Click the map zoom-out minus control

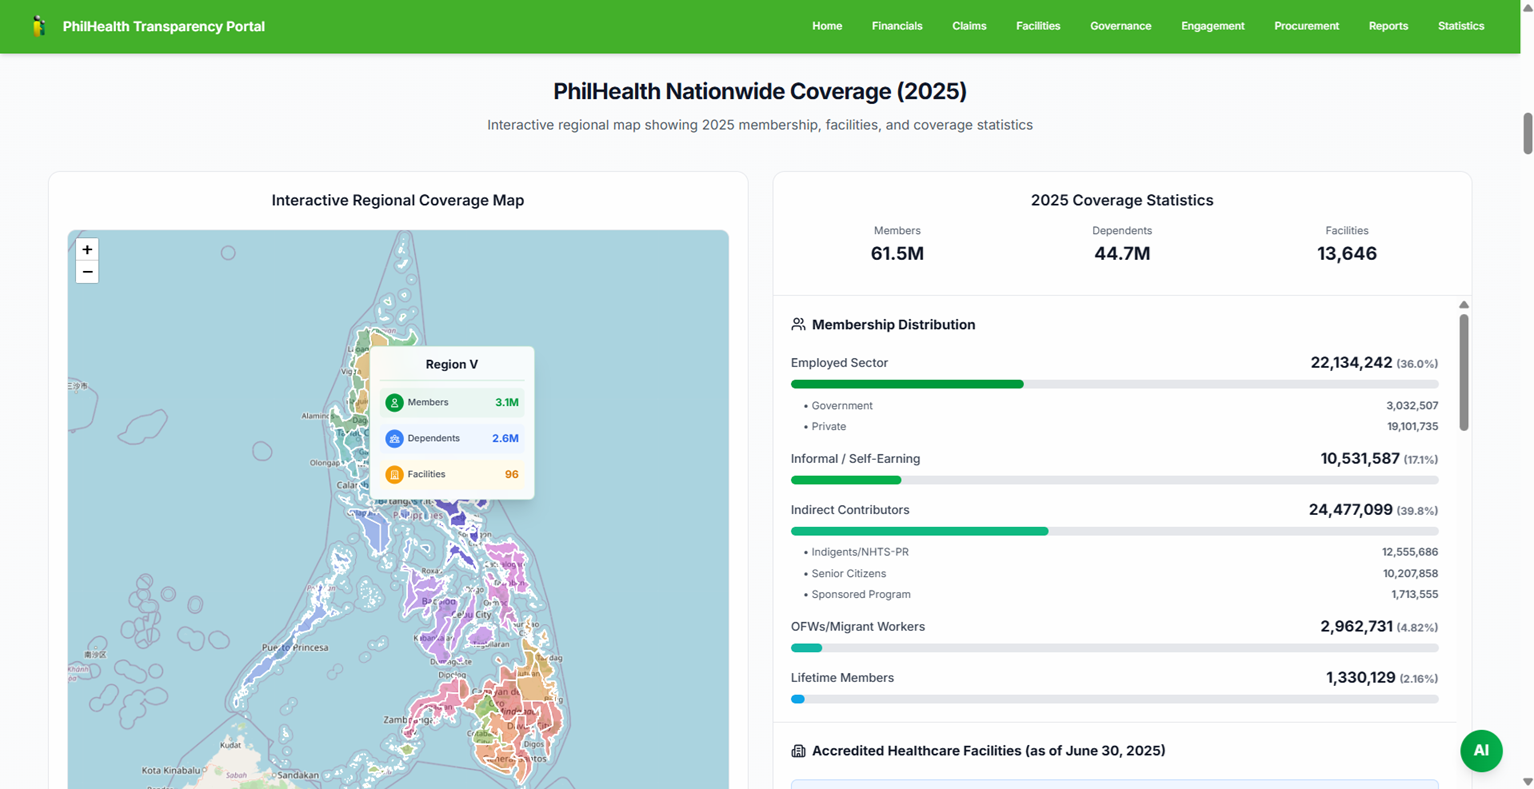coord(87,272)
